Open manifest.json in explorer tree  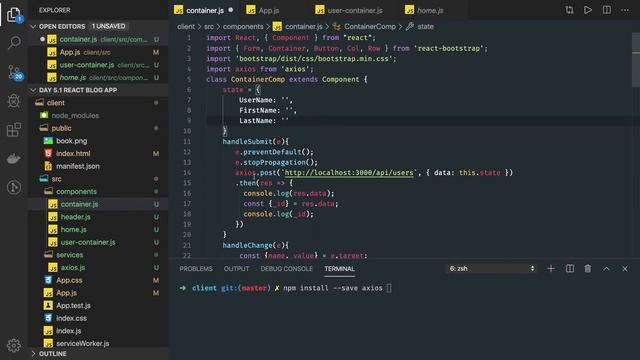tap(78, 166)
